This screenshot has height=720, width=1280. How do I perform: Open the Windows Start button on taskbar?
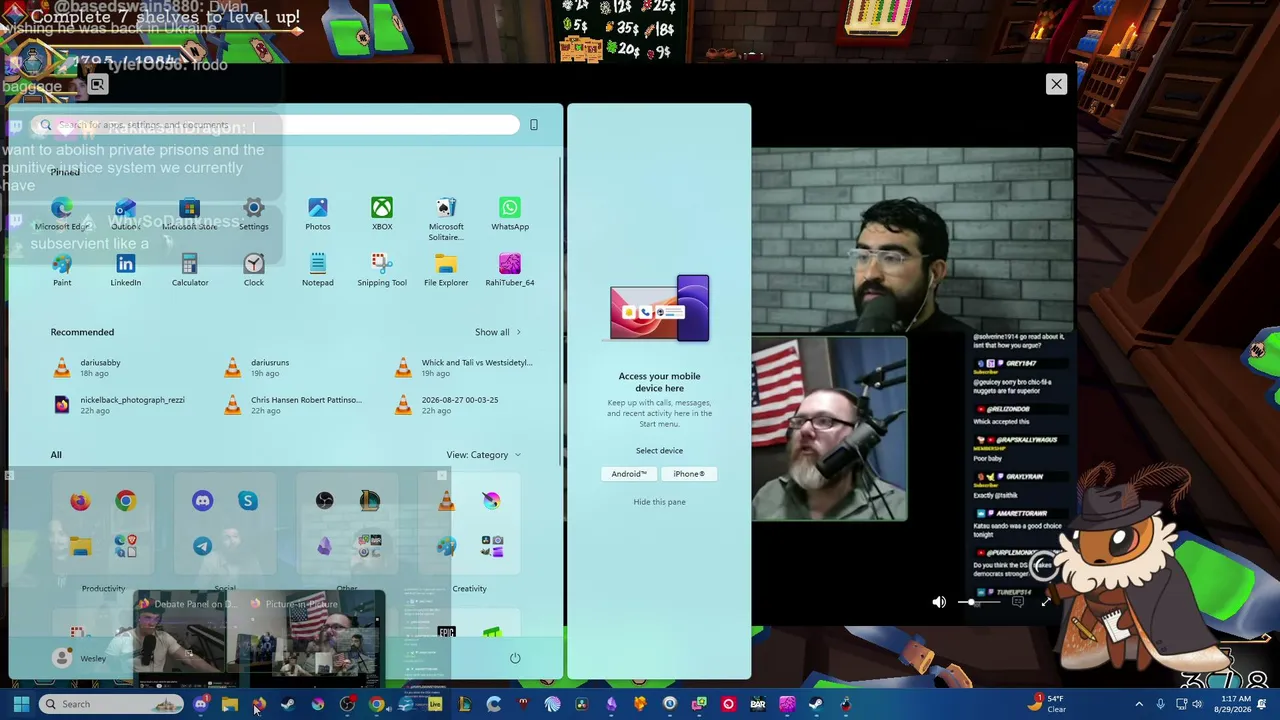point(21,704)
